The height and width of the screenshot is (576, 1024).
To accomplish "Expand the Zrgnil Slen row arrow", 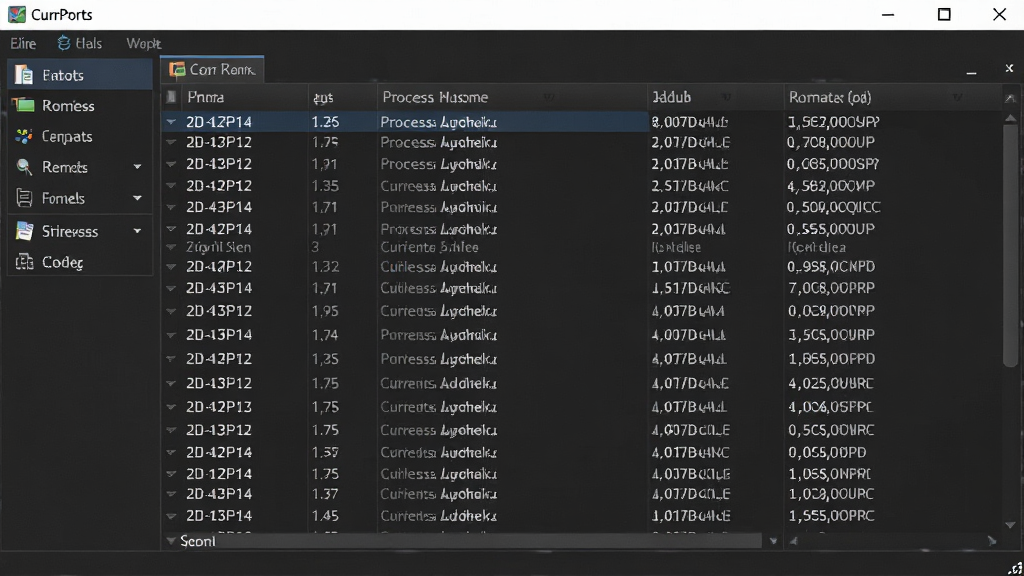I will pyautogui.click(x=171, y=248).
